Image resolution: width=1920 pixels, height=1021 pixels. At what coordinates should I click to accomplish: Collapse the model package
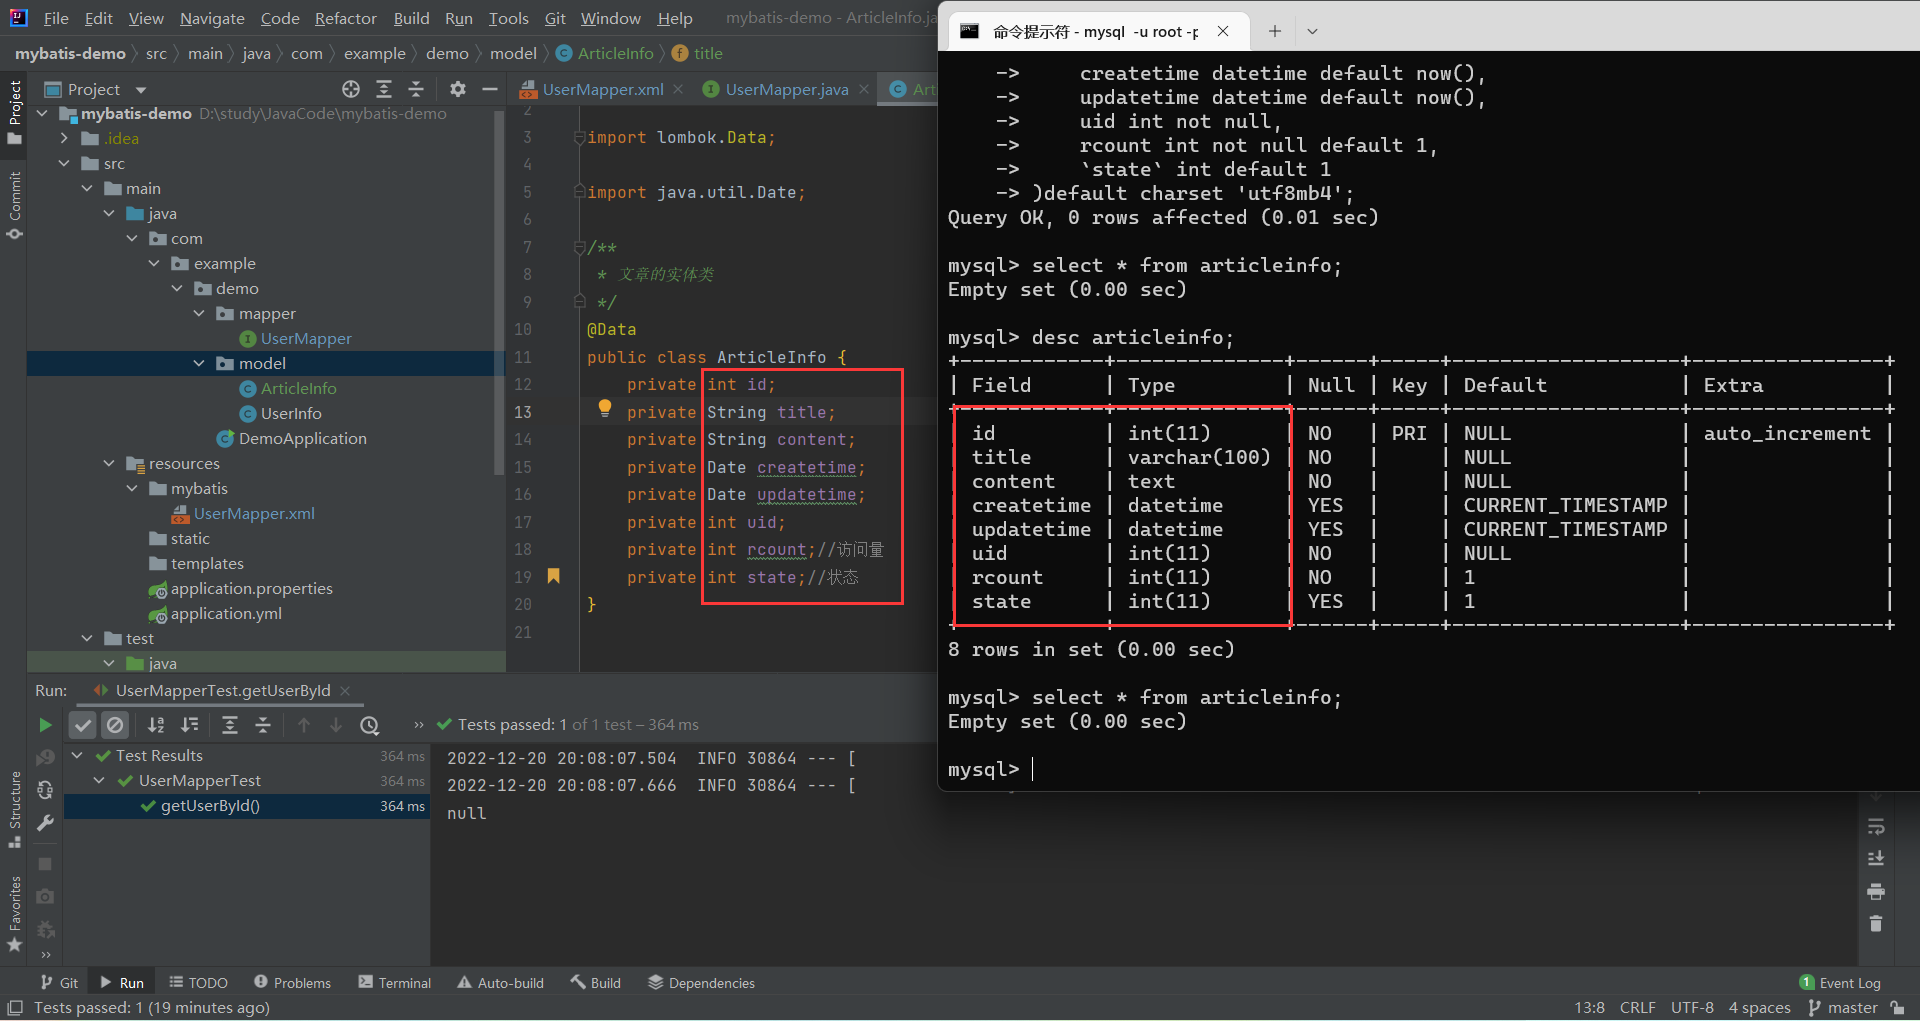(x=199, y=364)
